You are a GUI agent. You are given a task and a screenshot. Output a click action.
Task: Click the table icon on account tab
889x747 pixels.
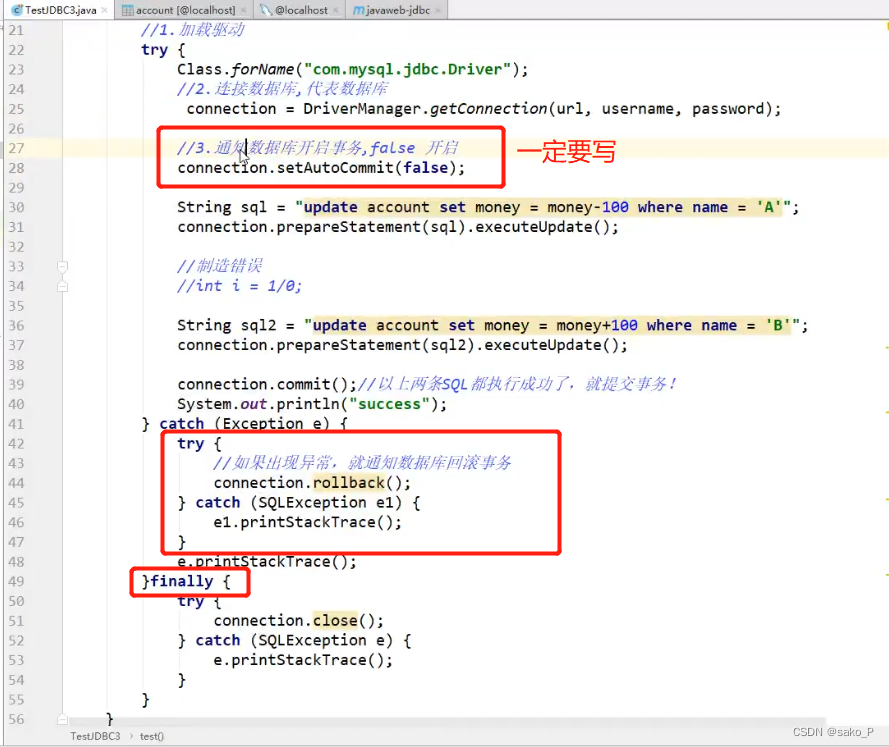(128, 10)
